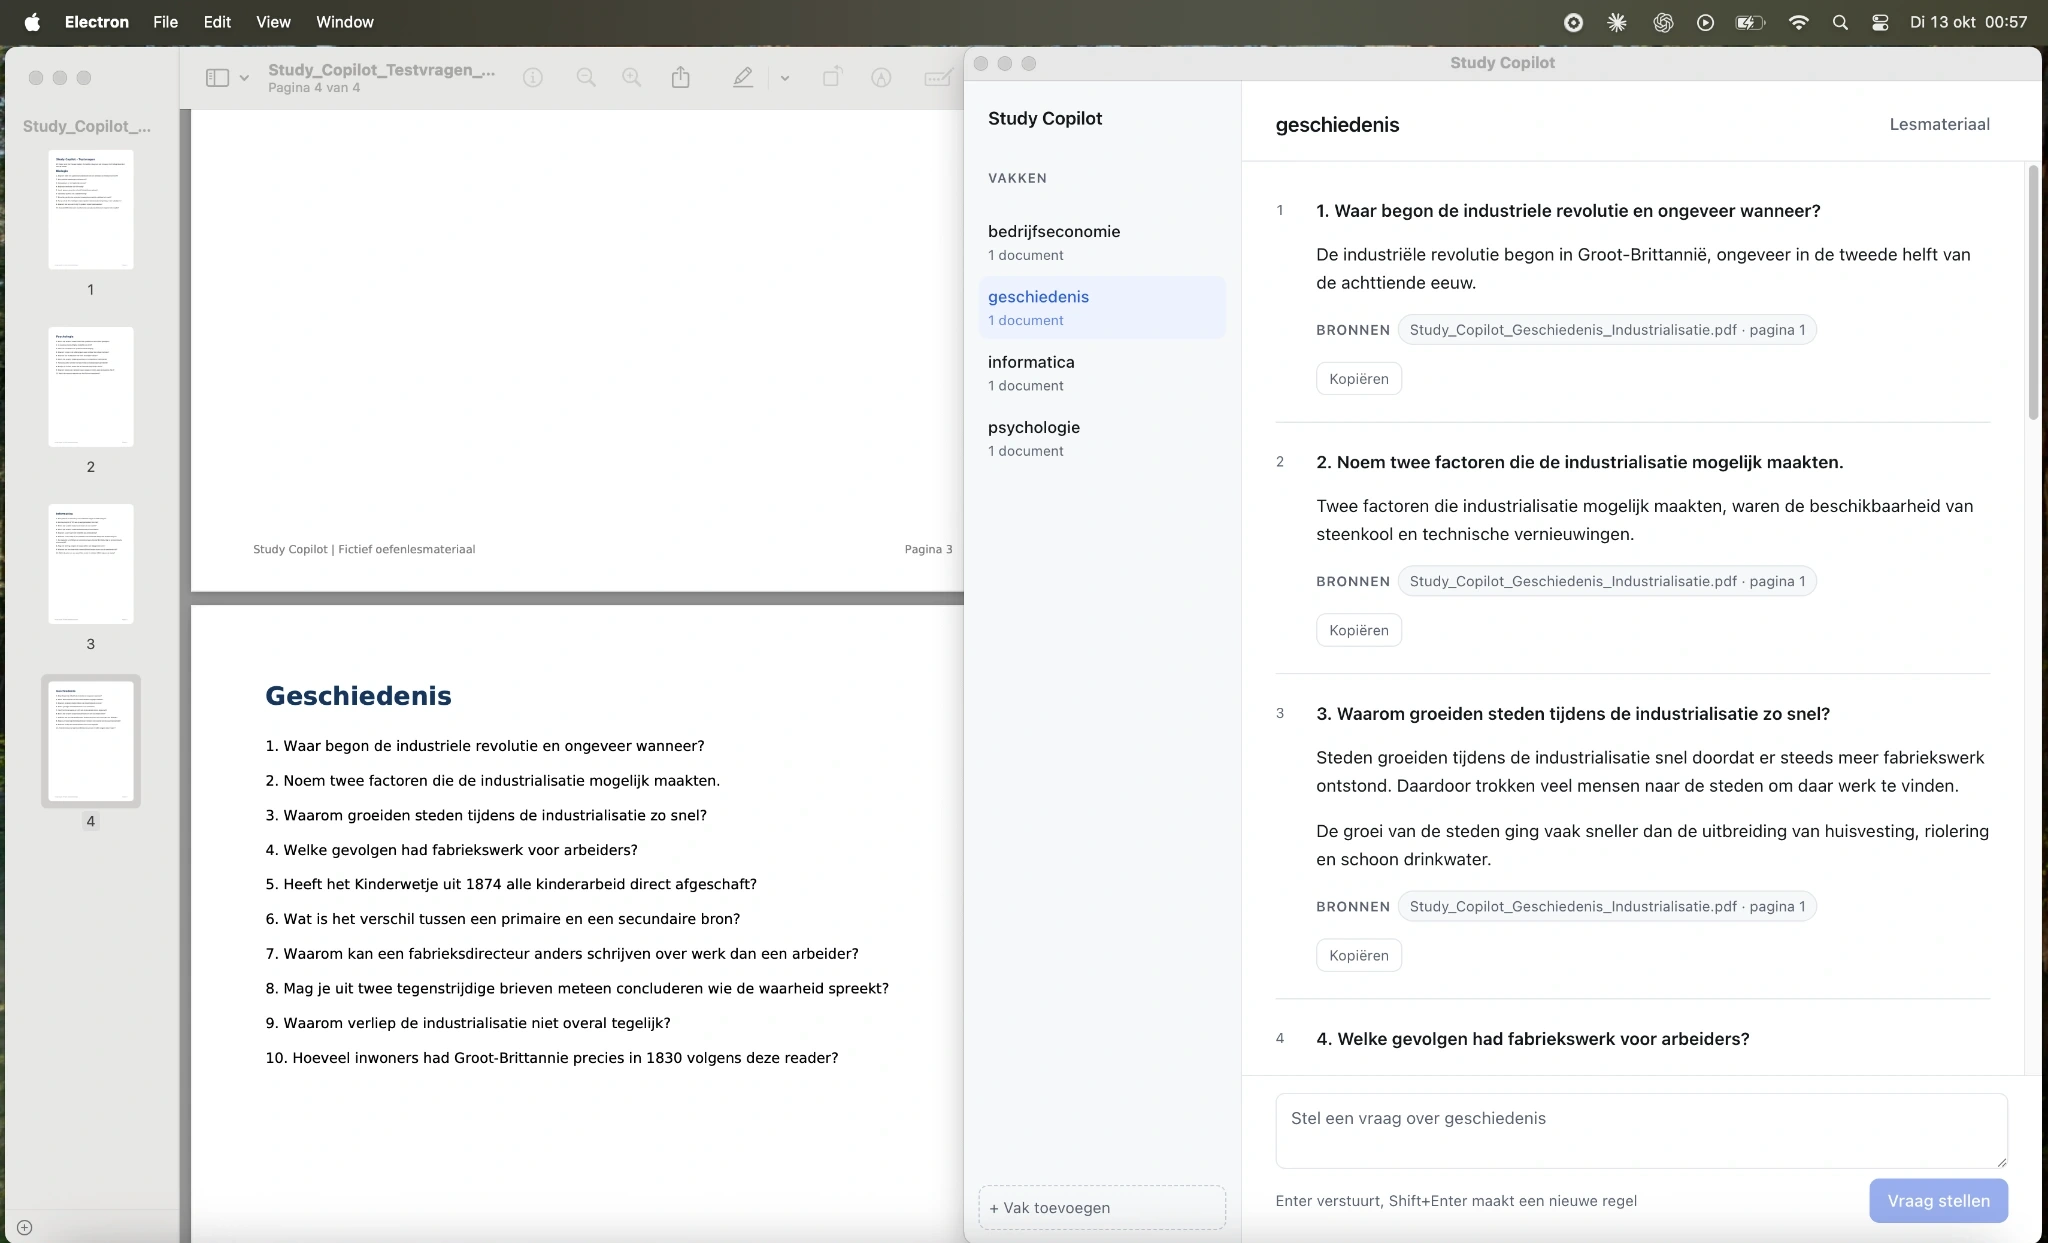
Task: Click the Wi-Fi status icon
Action: 1798,22
